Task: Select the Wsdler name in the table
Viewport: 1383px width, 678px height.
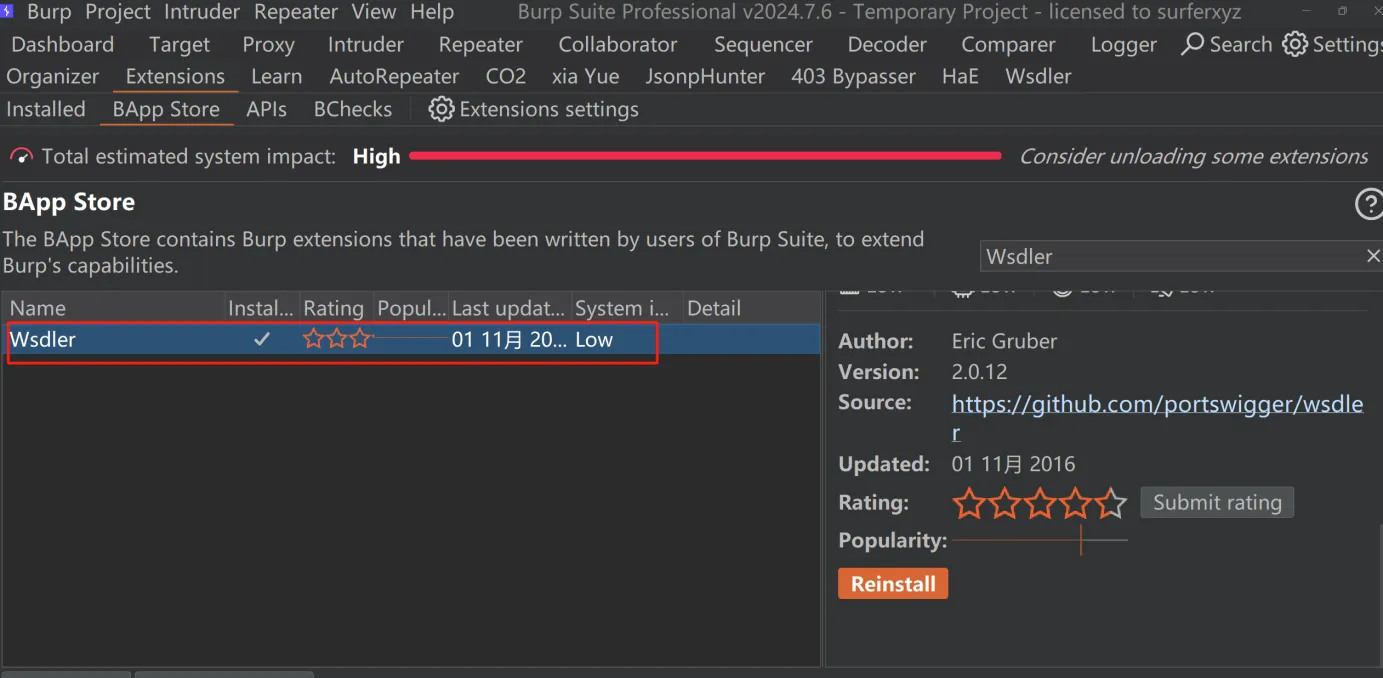Action: (x=43, y=340)
